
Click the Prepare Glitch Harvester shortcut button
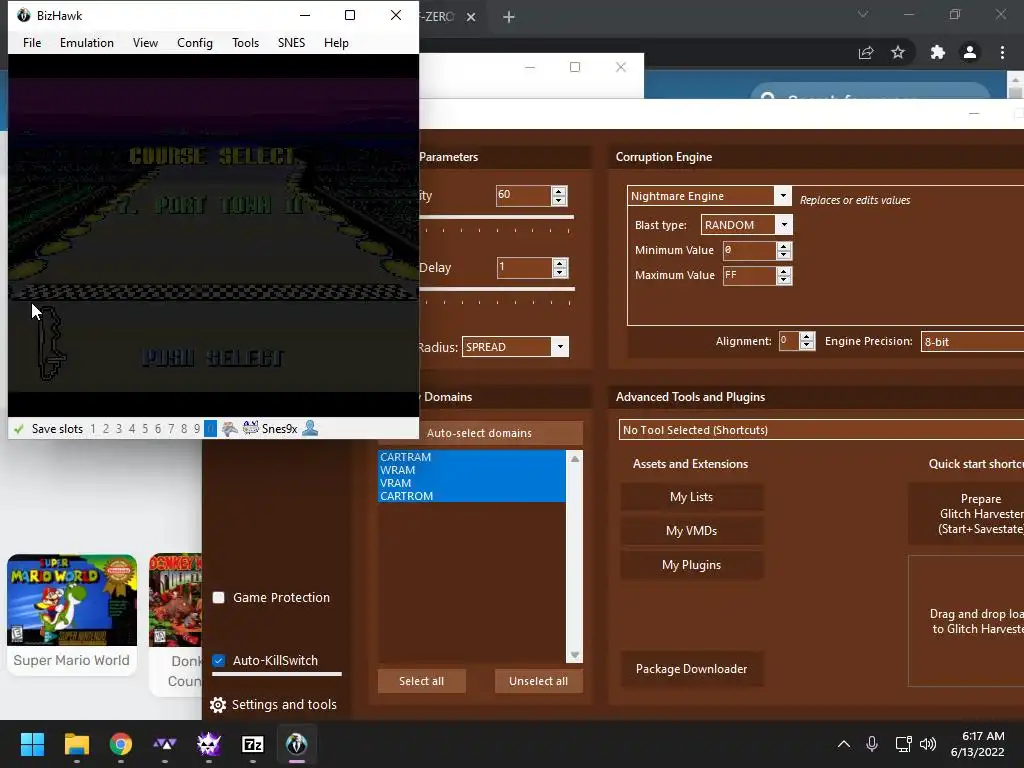pos(967,514)
